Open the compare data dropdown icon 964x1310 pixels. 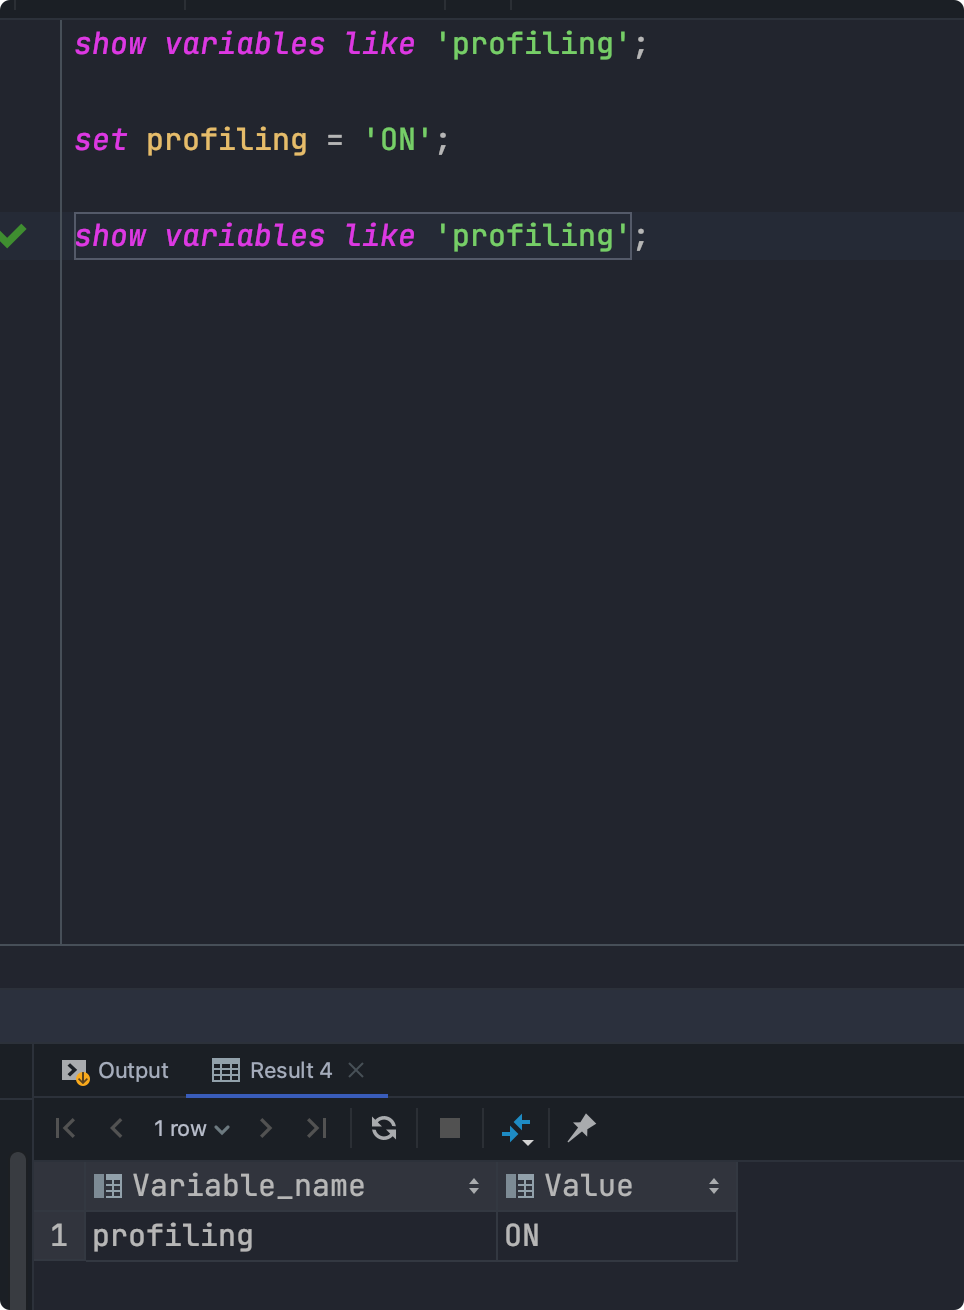click(516, 1129)
